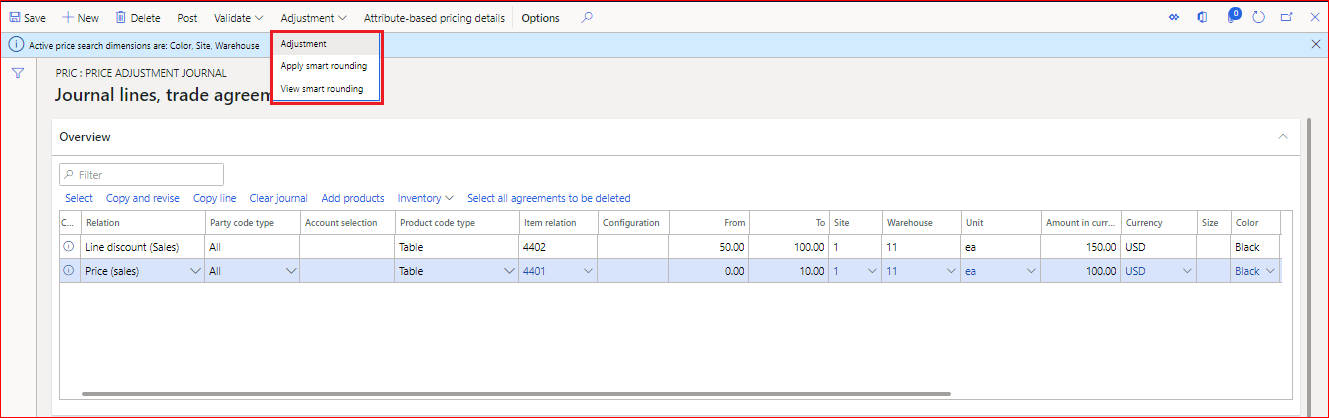Click the Configuration column header

[x=634, y=222]
